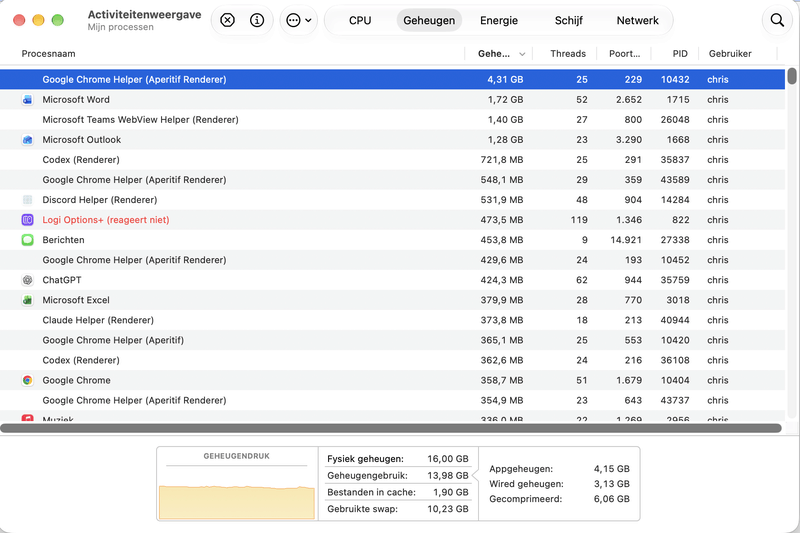This screenshot has height=533, width=800.
Task: Sort by the PID column header
Action: (x=680, y=54)
